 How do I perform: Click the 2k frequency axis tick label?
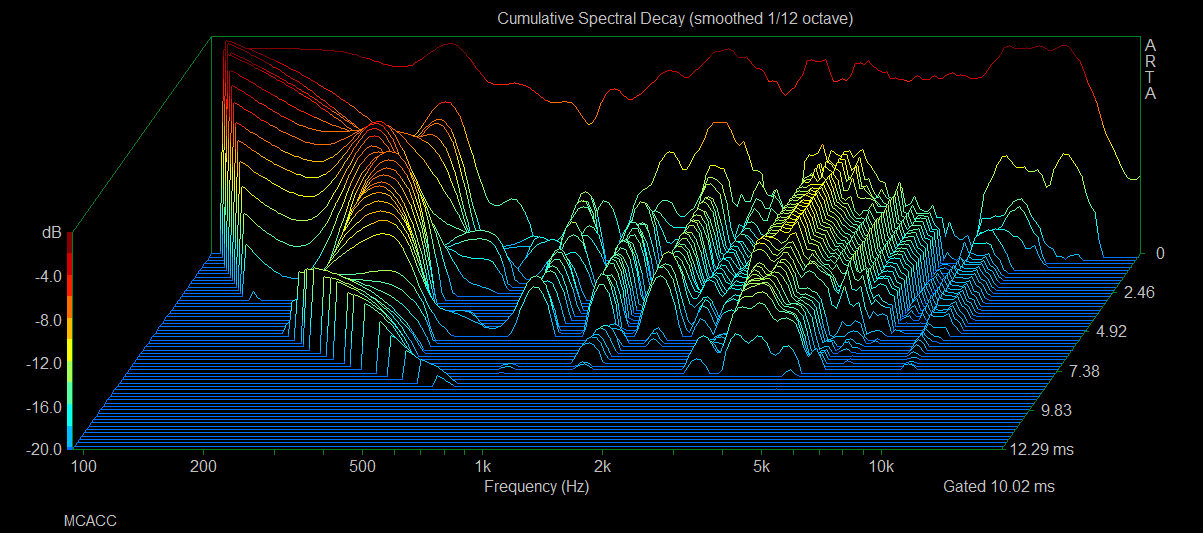(602, 467)
